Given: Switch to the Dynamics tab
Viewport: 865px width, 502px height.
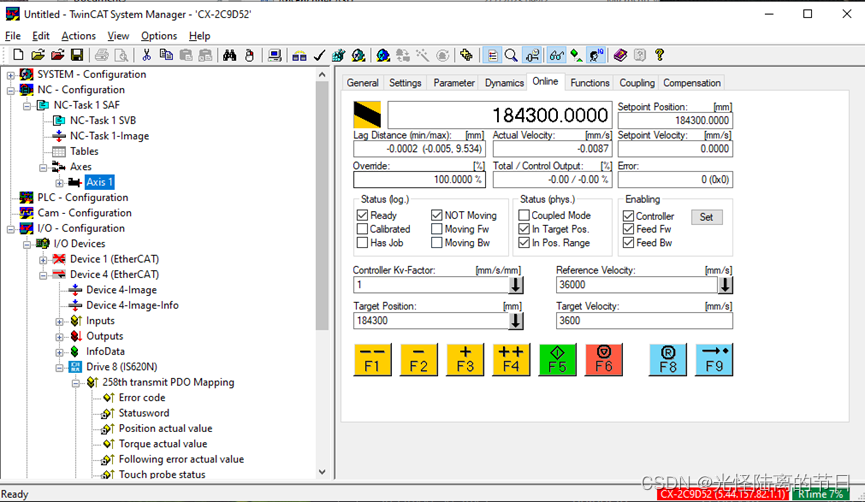Looking at the screenshot, I should click(504, 83).
